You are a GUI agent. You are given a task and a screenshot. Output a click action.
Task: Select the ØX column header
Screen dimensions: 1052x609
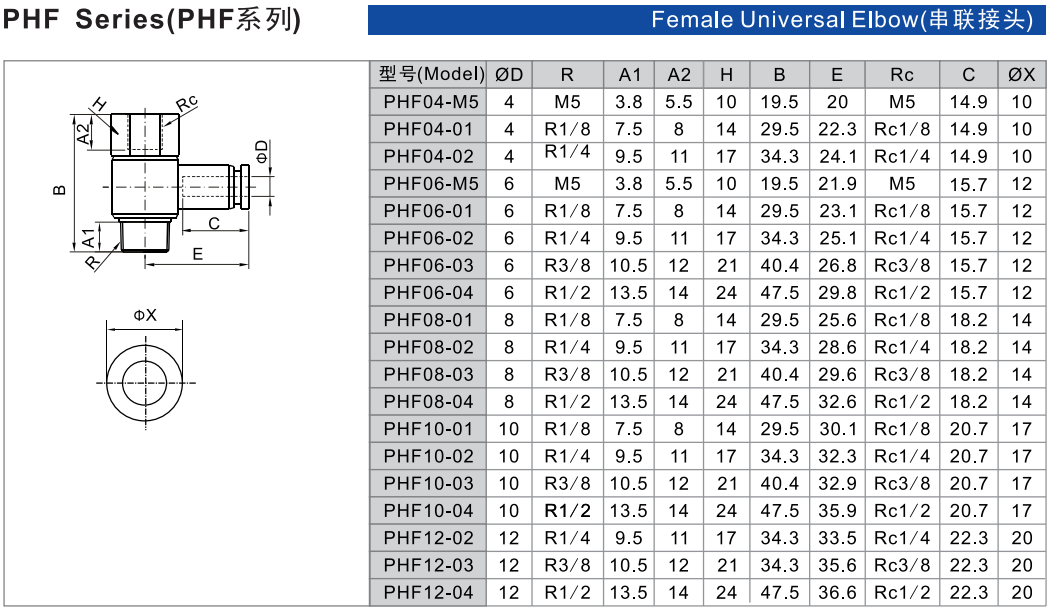click(x=1021, y=75)
